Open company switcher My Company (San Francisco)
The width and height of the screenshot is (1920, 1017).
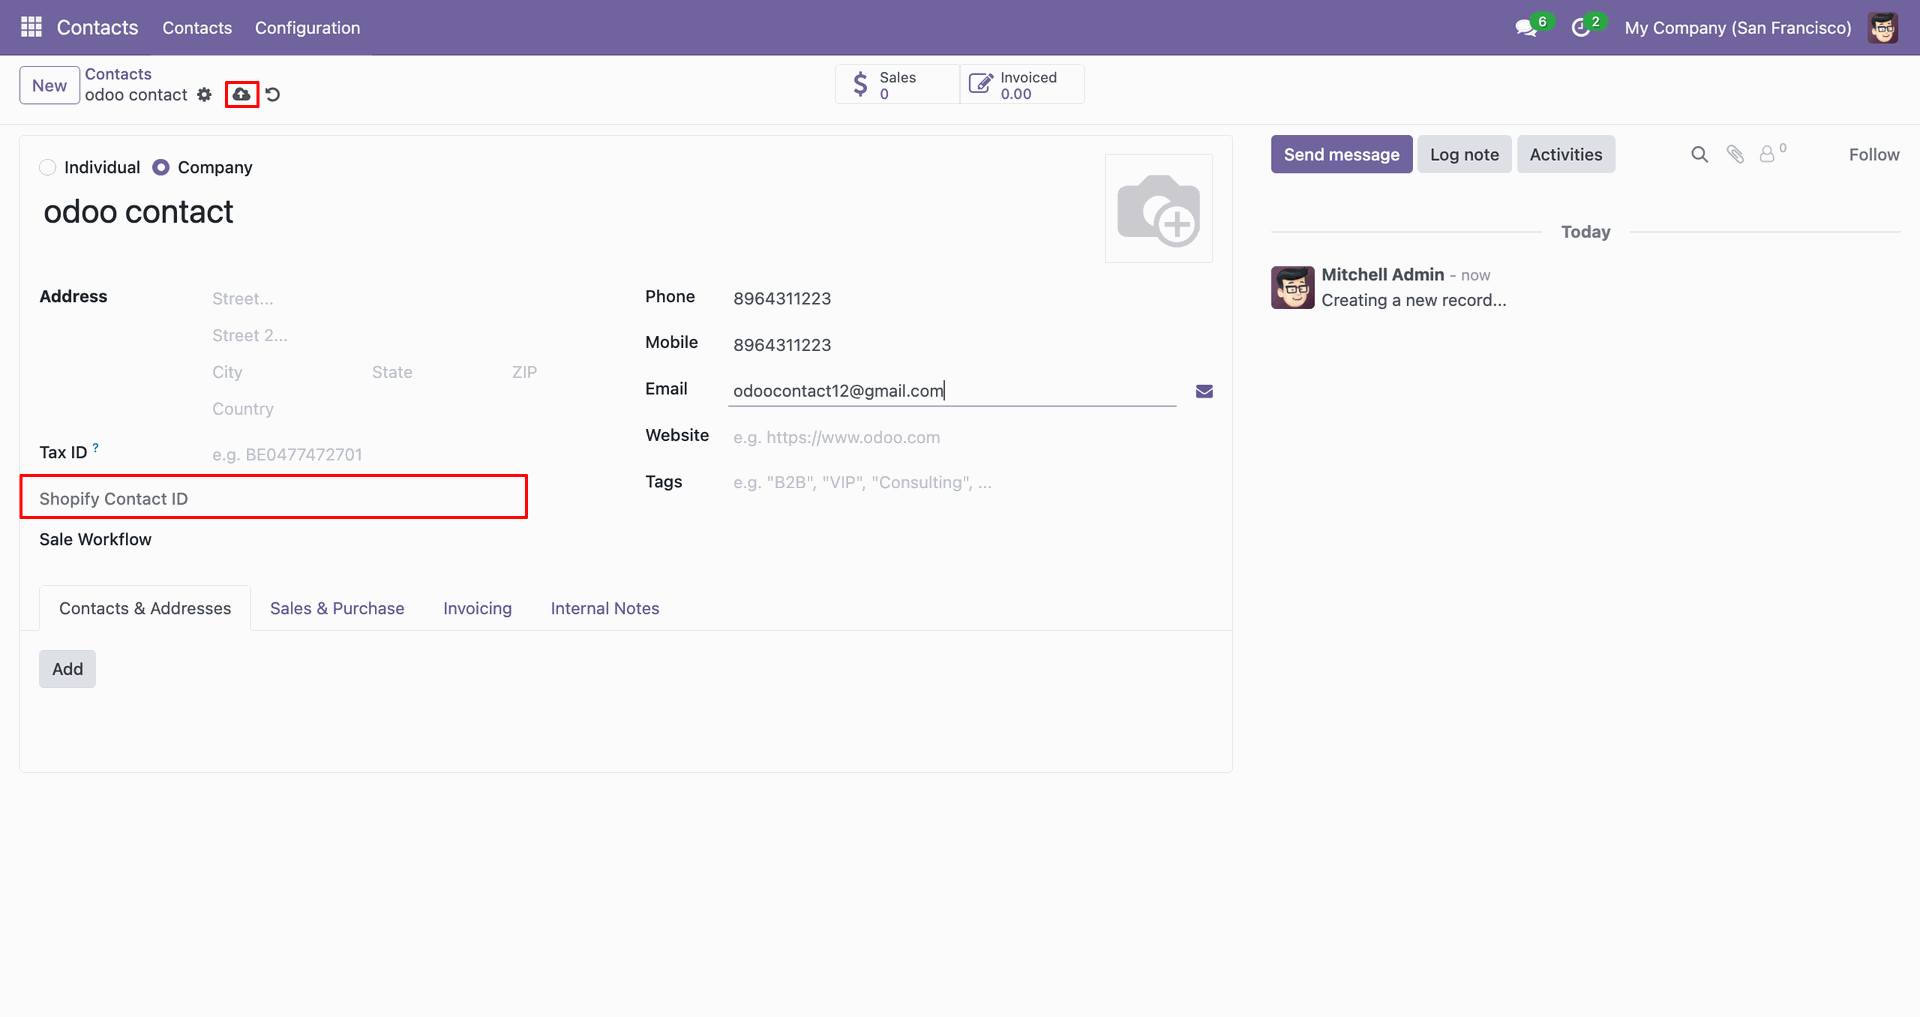pos(1737,28)
